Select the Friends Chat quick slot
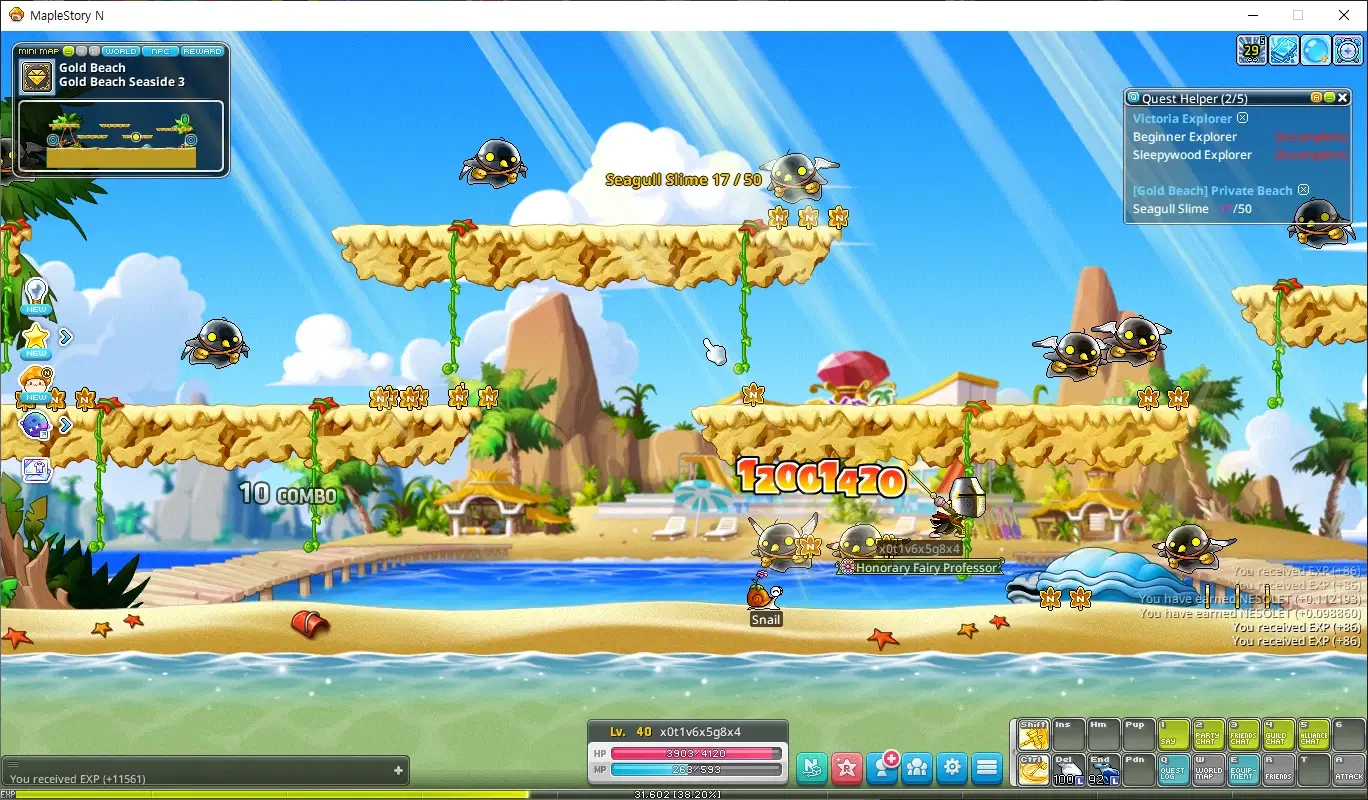The image size is (1368, 800). click(x=1244, y=735)
